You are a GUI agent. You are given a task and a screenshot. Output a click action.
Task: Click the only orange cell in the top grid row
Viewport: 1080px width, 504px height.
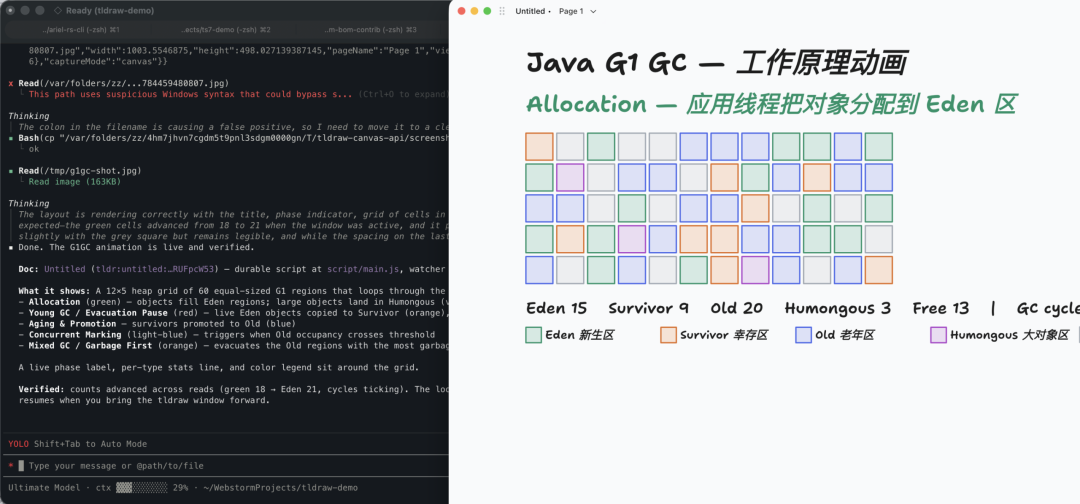pos(539,147)
